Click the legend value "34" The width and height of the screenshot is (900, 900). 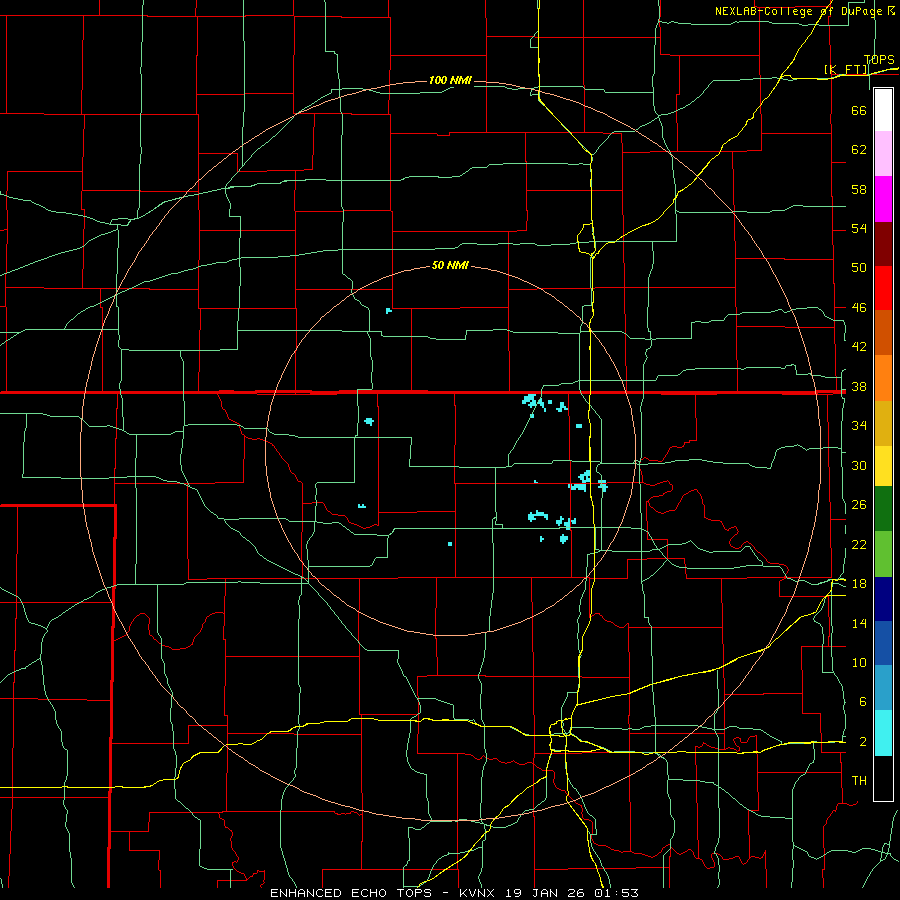point(859,426)
